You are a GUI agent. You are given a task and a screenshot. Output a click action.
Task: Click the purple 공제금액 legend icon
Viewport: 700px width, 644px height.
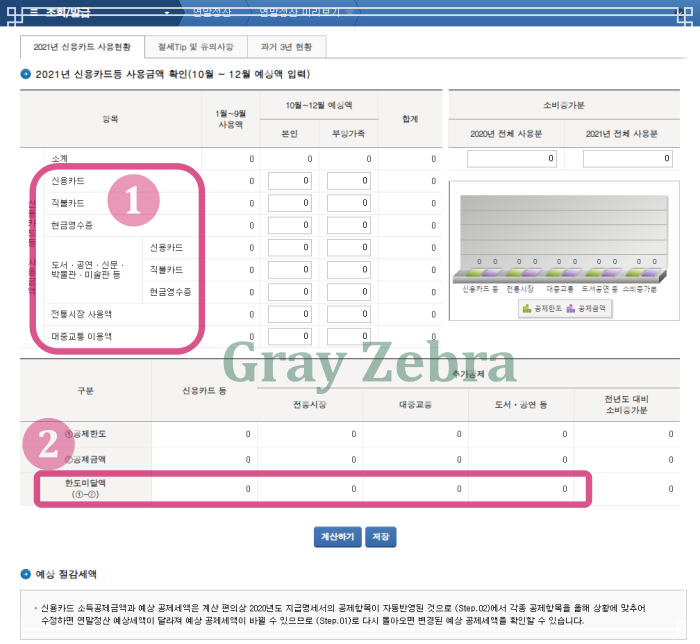pyautogui.click(x=571, y=308)
